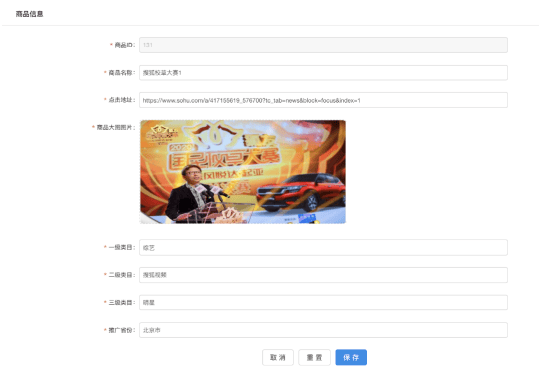The width and height of the screenshot is (539, 376).
Task: Click the 商品信息 section heading
Action: pos(29,14)
